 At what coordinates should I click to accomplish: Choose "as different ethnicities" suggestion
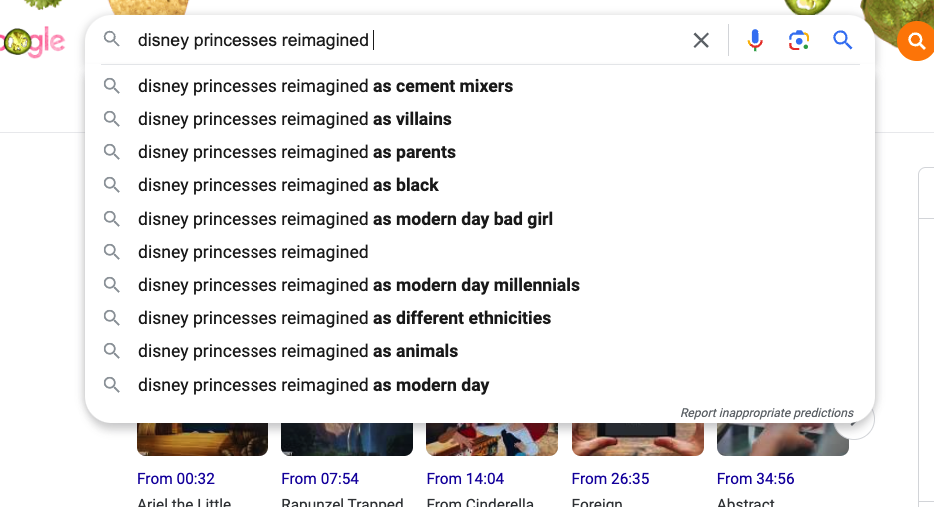click(x=344, y=318)
